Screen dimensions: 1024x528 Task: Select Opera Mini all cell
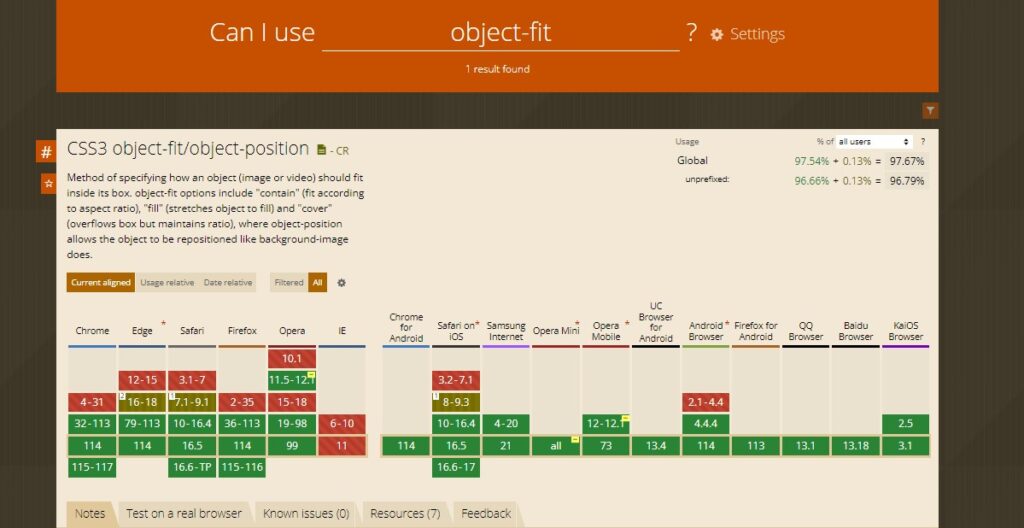[556, 446]
